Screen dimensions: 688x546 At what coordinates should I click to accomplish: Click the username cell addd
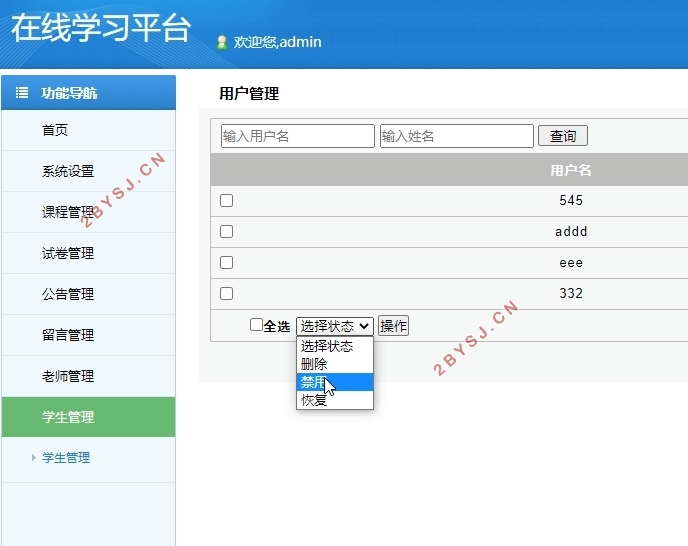coord(571,231)
